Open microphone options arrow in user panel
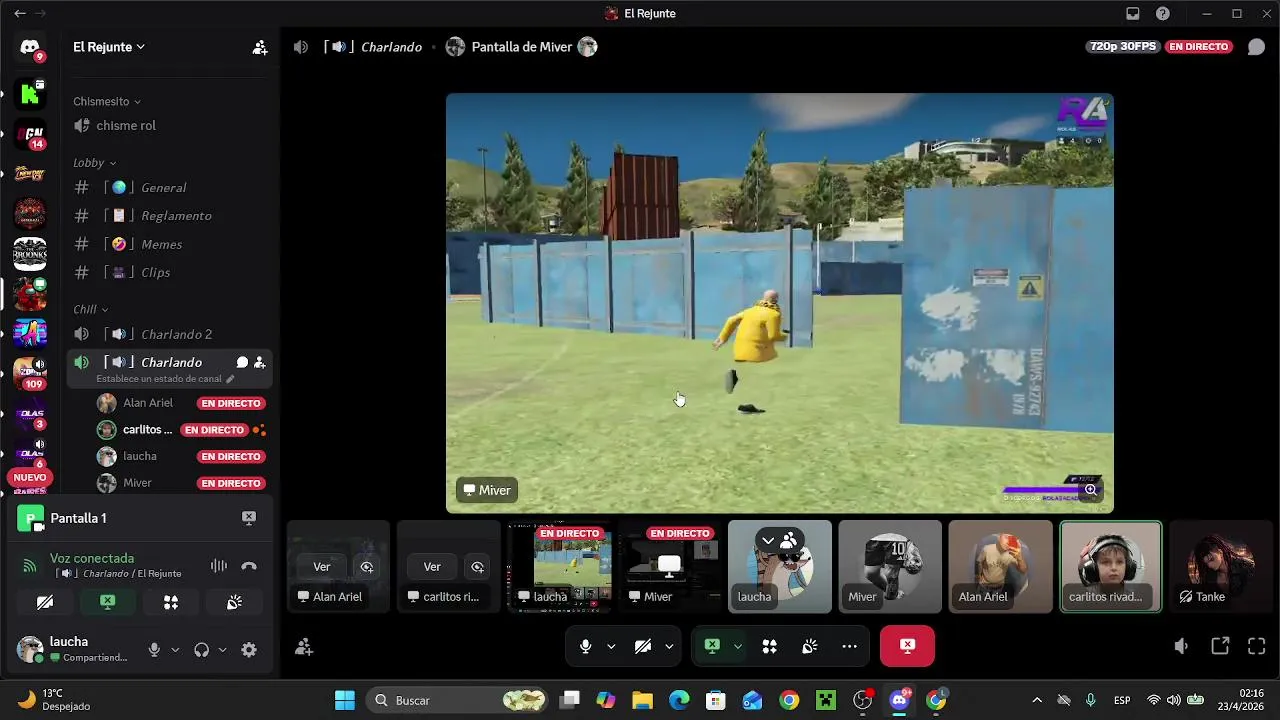 click(175, 650)
